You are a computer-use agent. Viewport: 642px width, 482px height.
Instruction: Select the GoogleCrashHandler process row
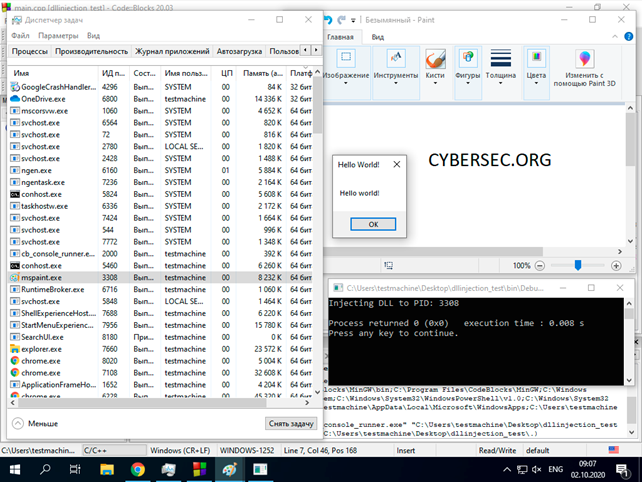160,87
